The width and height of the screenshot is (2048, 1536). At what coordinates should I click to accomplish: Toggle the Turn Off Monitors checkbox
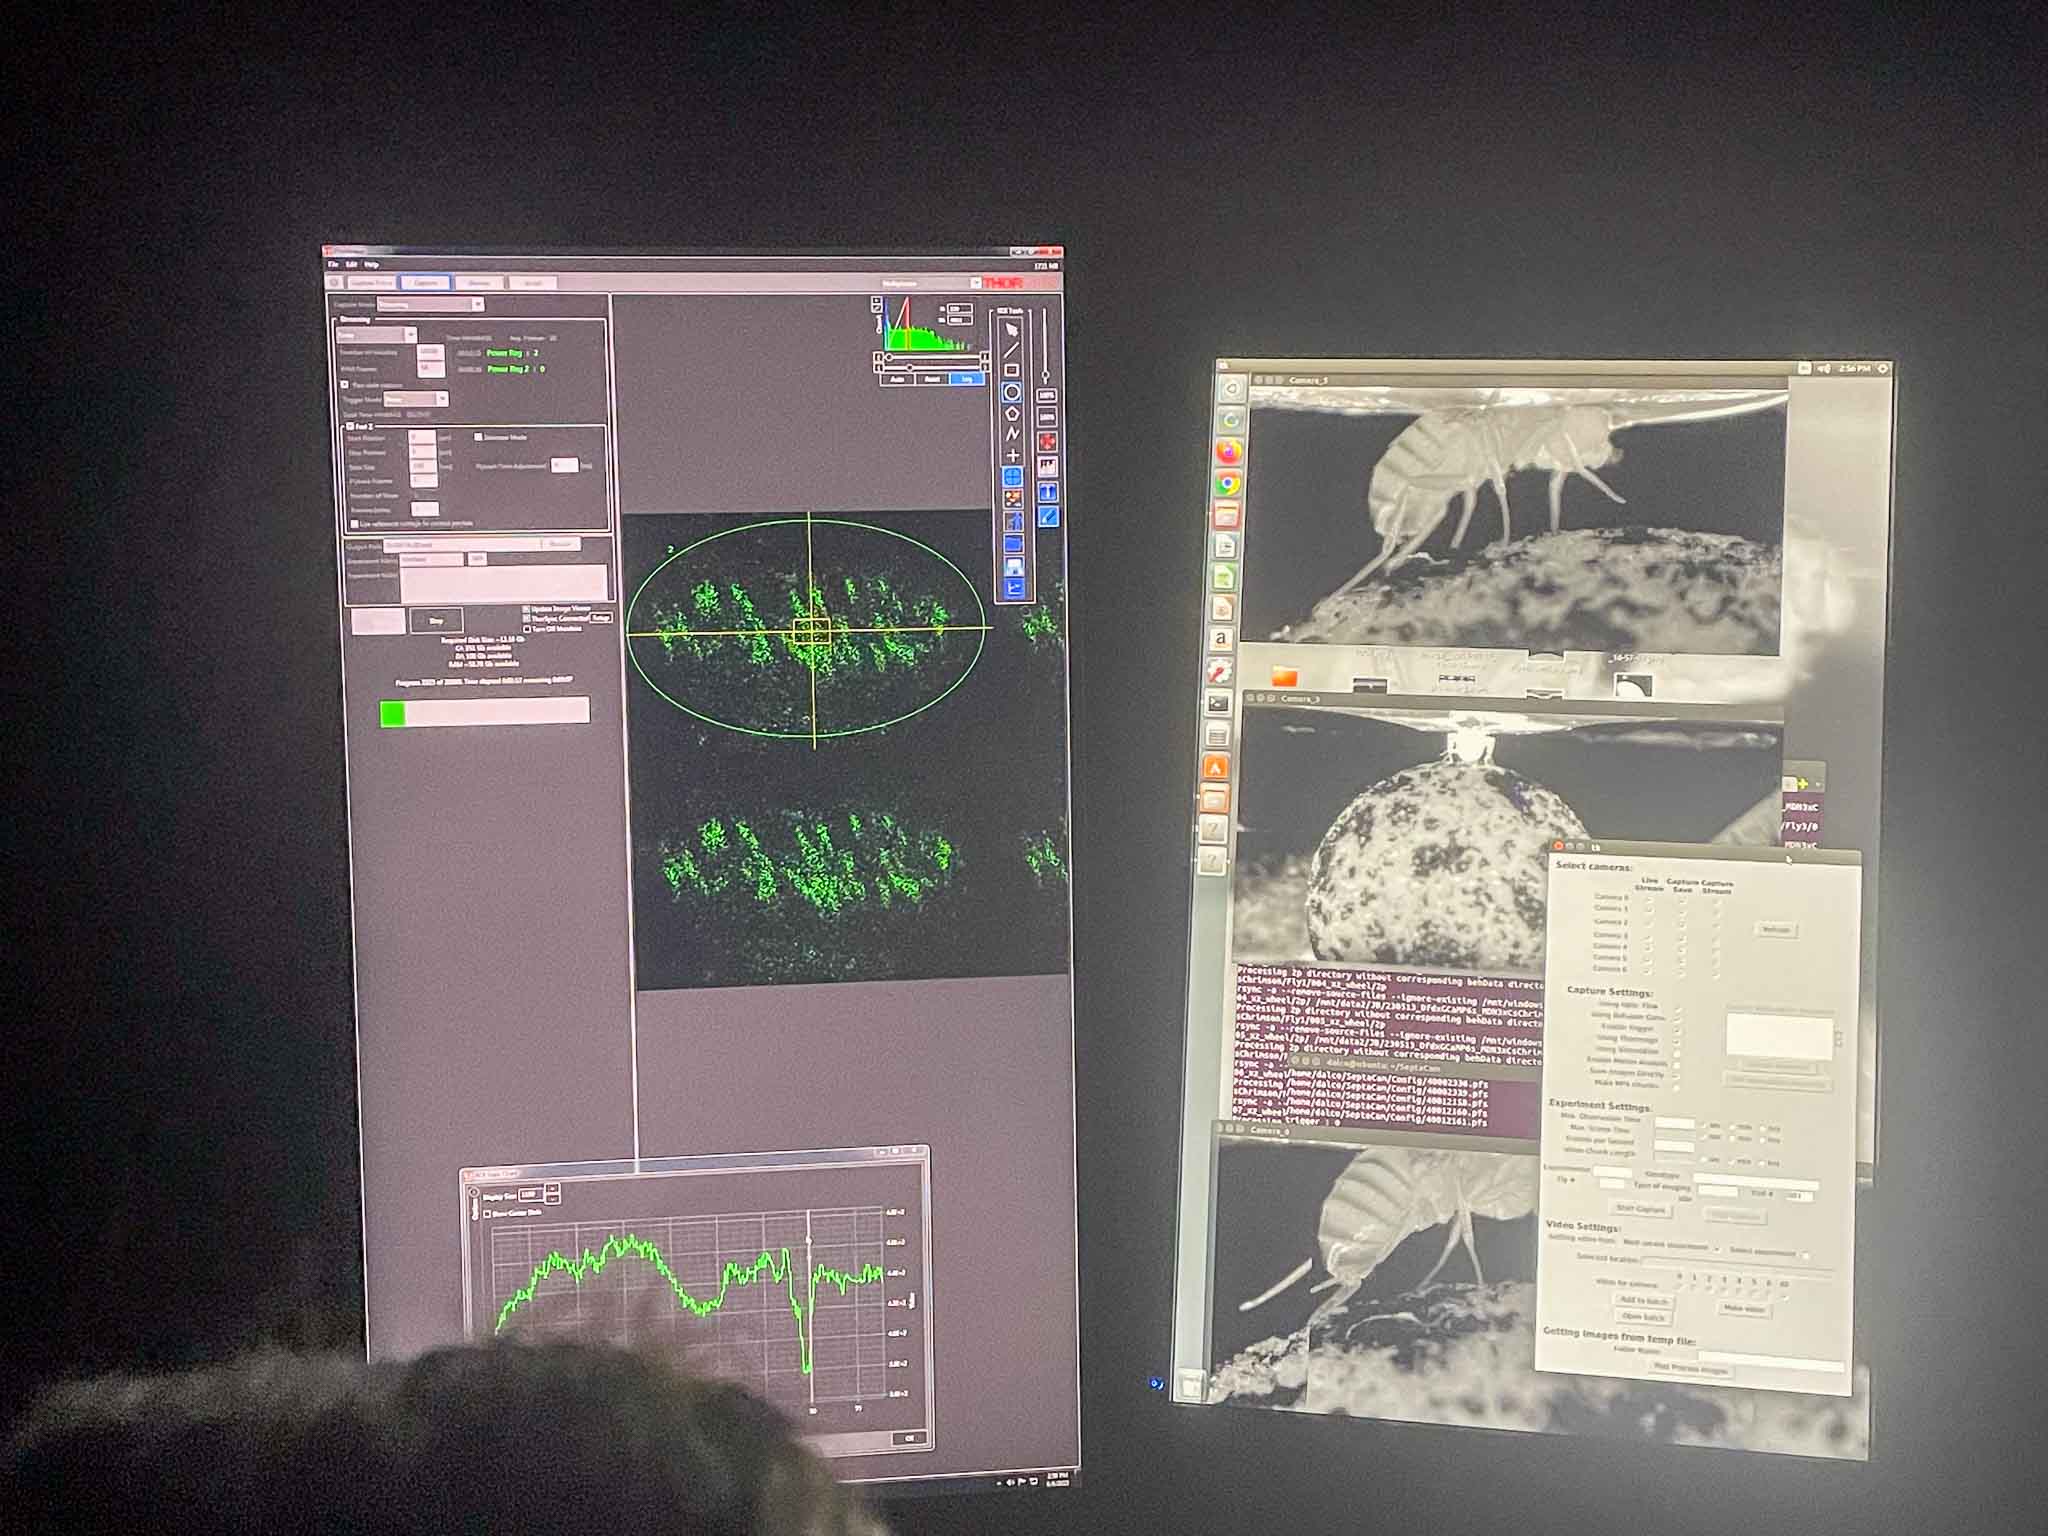(x=528, y=629)
